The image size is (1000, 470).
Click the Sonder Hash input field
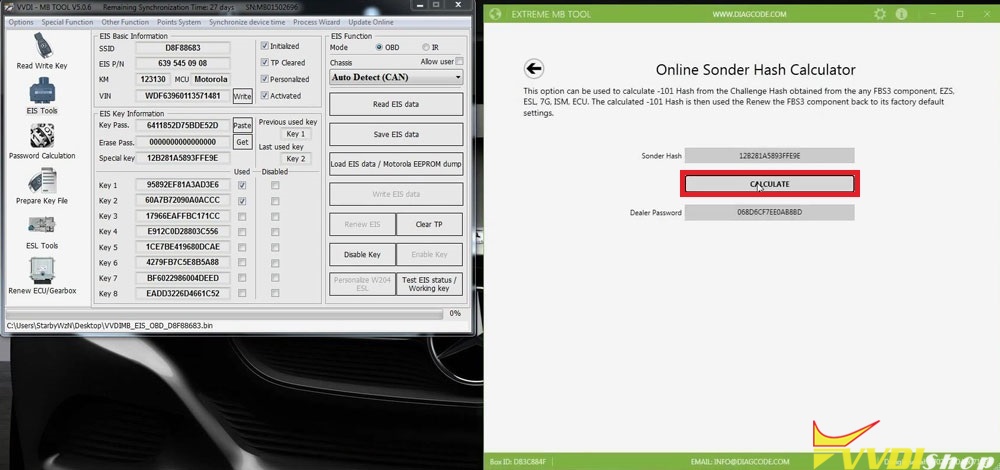(x=769, y=156)
